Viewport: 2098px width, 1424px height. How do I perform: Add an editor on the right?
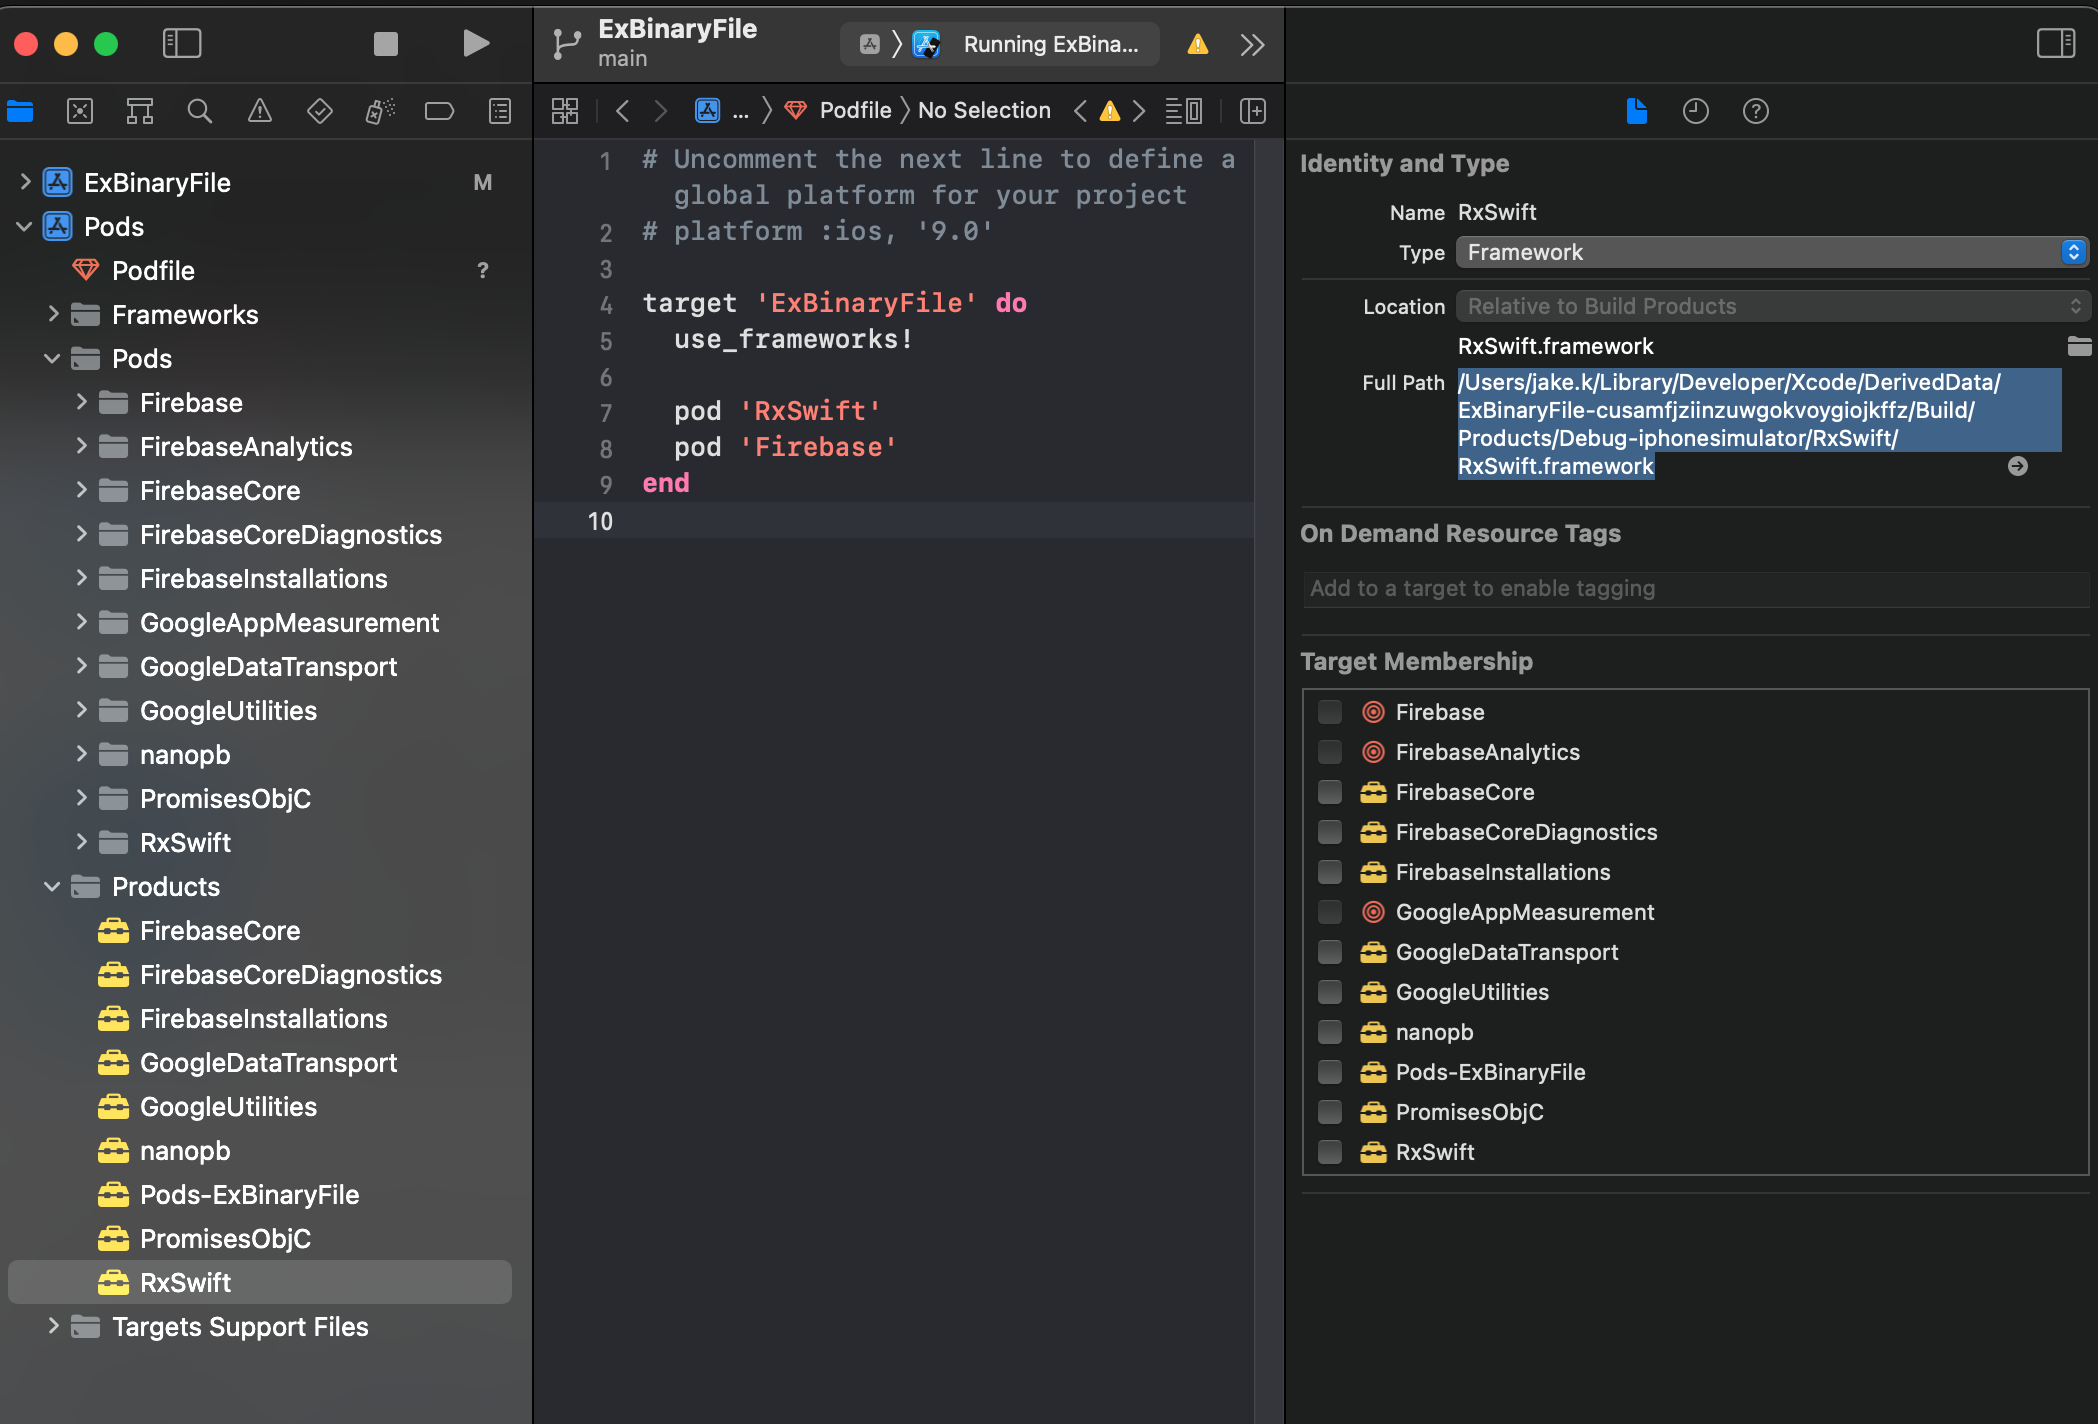[x=1252, y=111]
